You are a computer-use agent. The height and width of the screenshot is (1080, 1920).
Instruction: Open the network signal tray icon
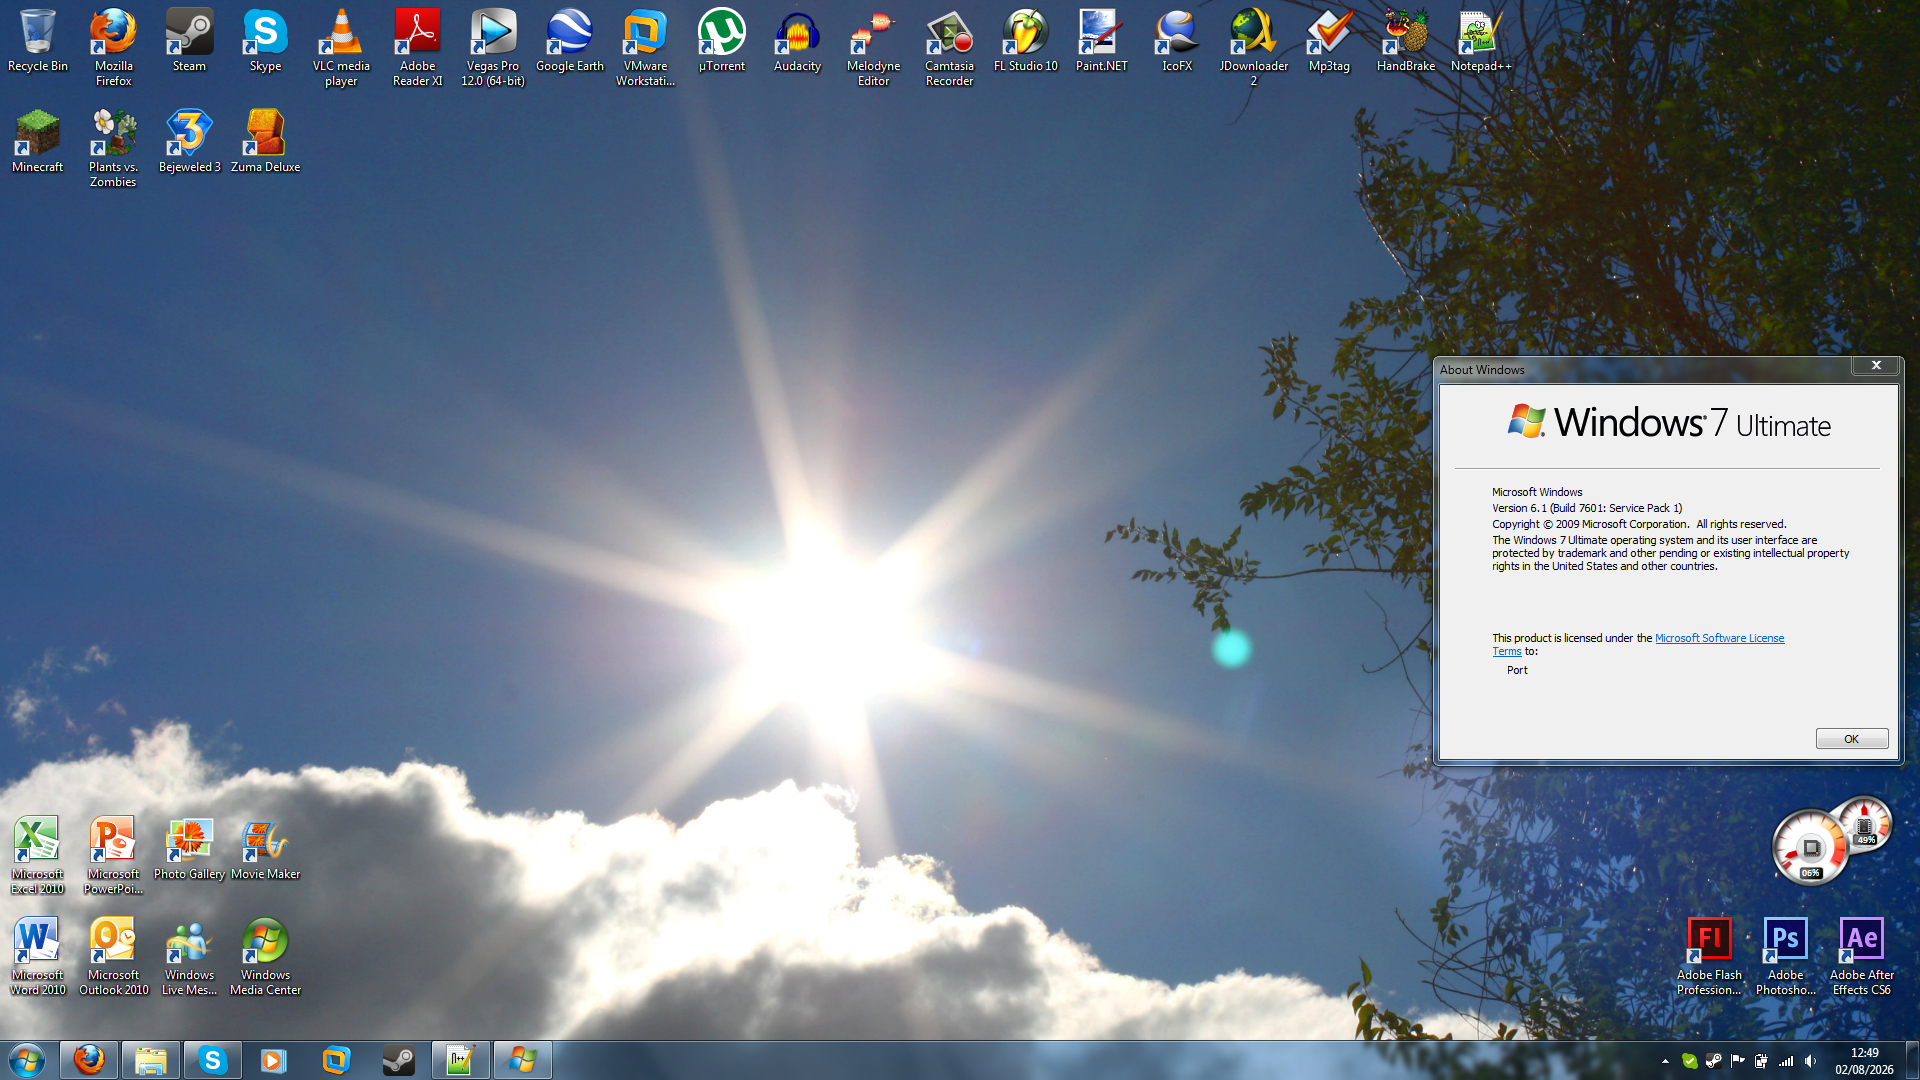point(1786,1061)
